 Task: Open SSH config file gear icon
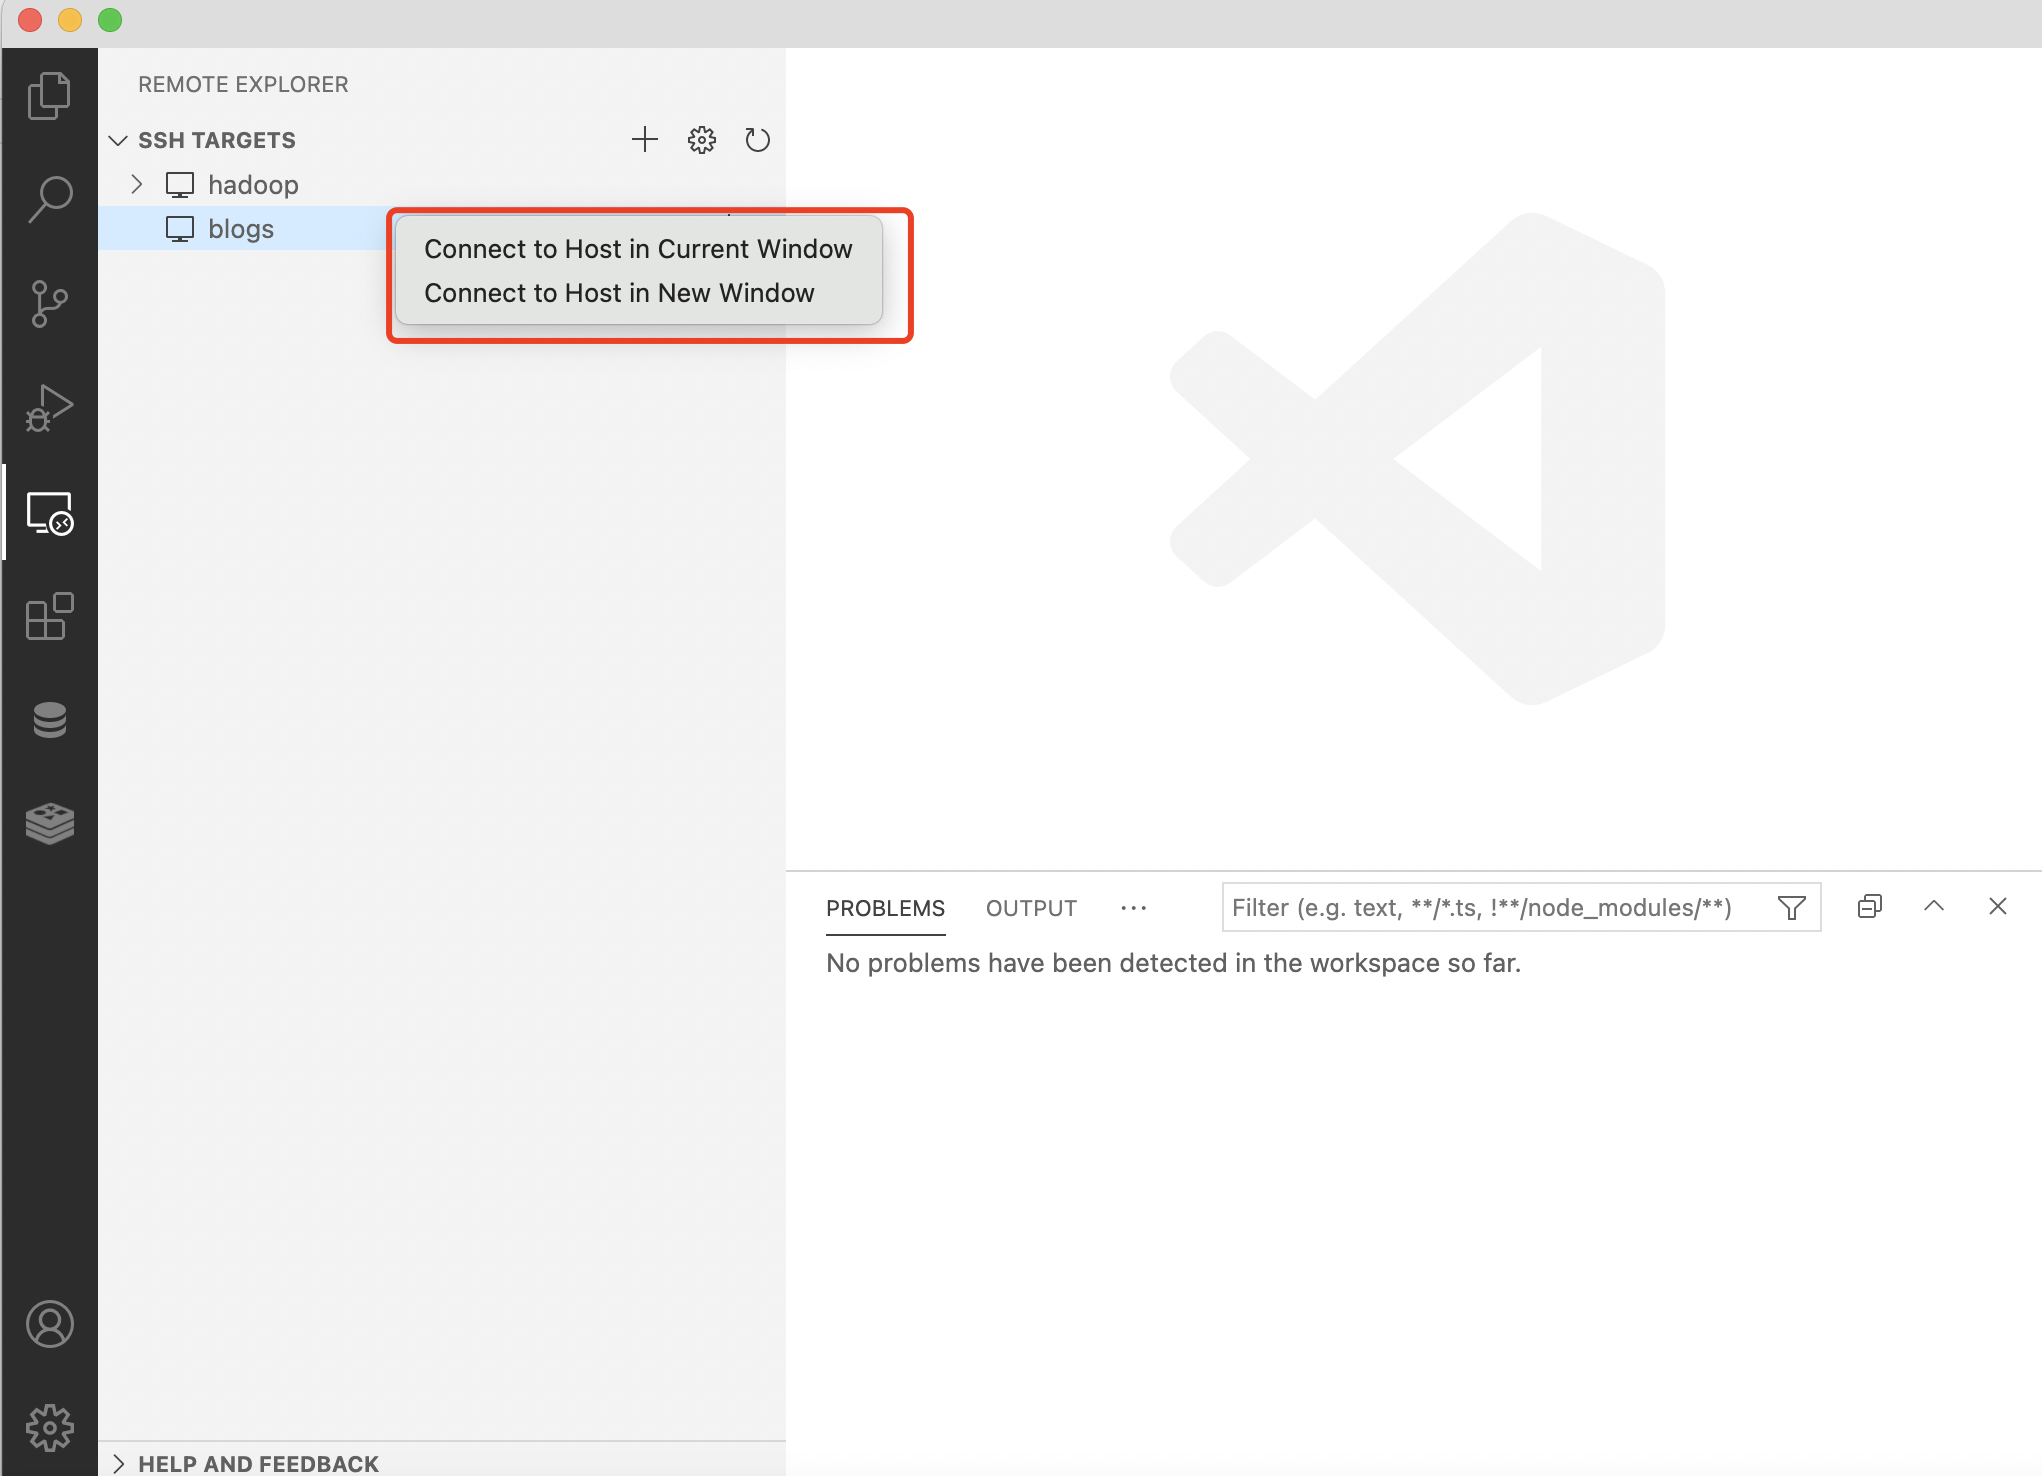[702, 140]
